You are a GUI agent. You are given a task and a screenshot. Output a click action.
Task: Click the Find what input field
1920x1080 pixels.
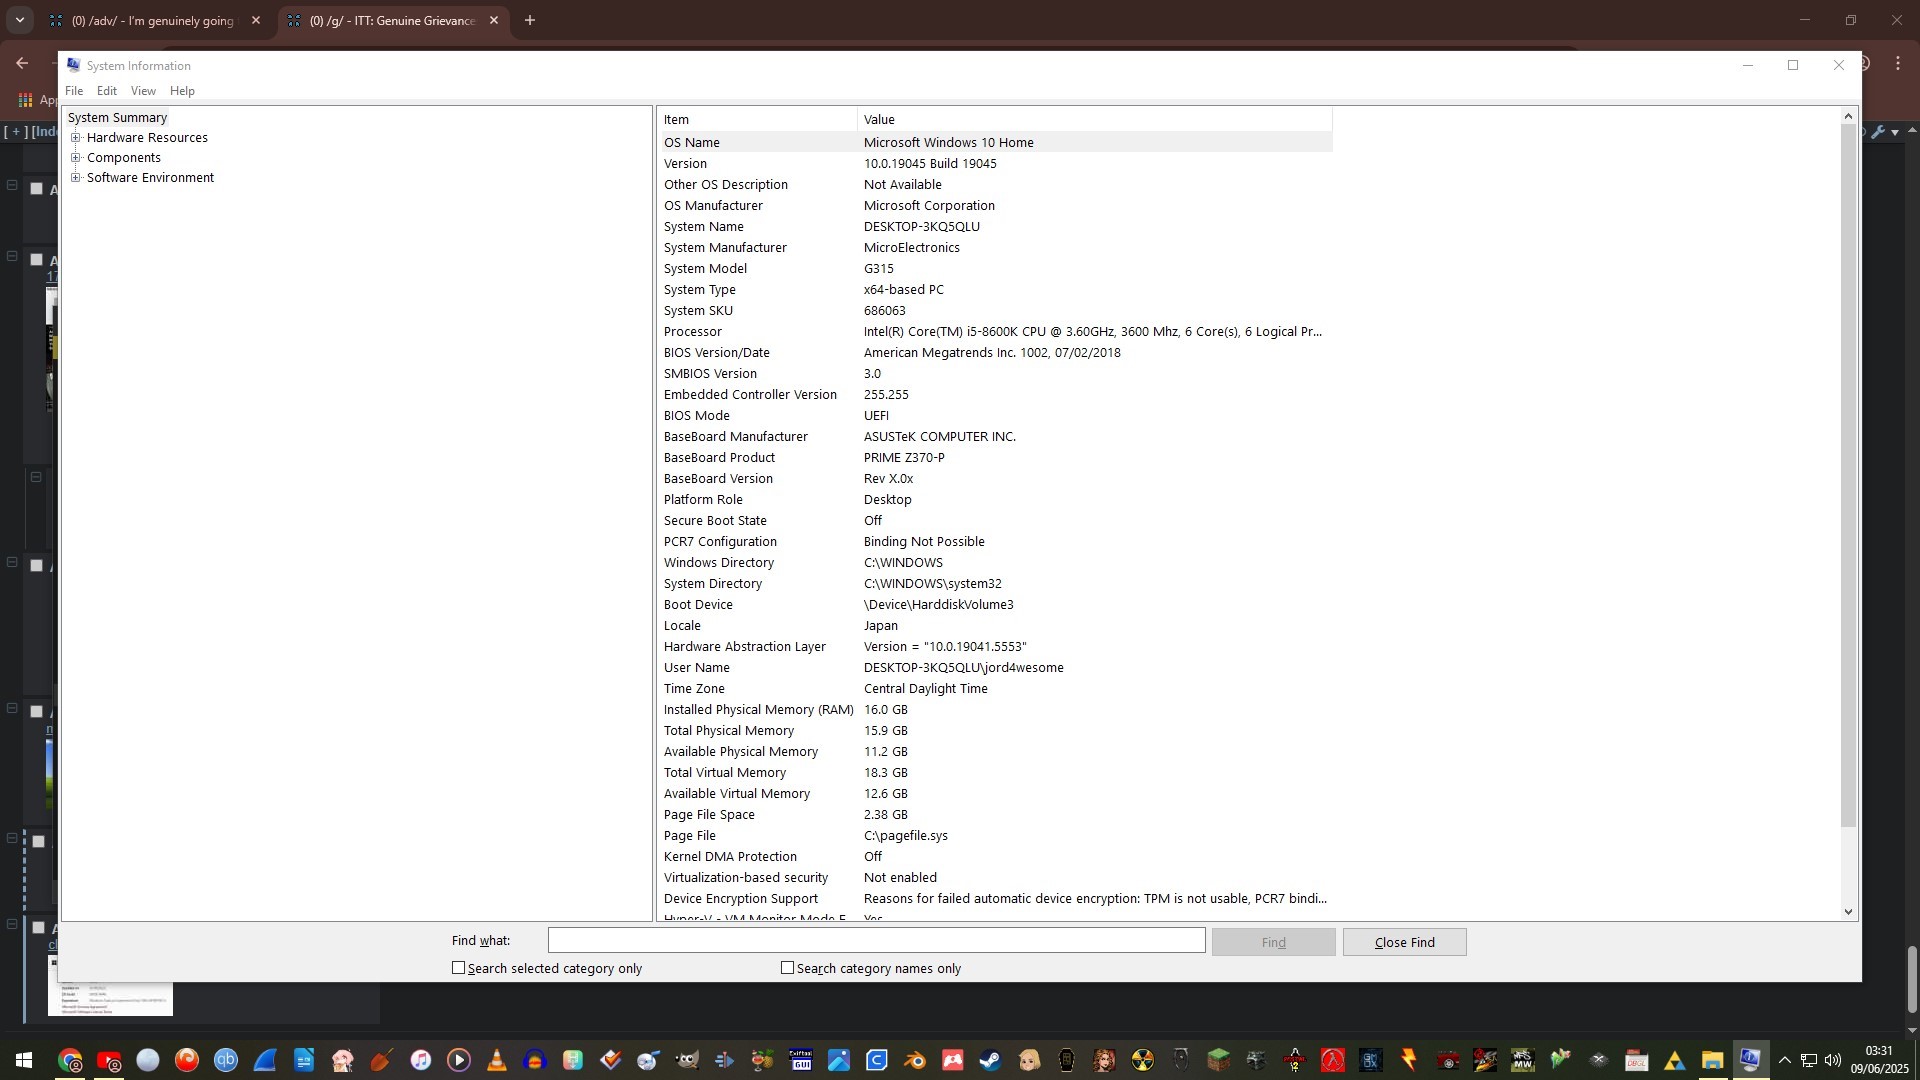(x=876, y=940)
